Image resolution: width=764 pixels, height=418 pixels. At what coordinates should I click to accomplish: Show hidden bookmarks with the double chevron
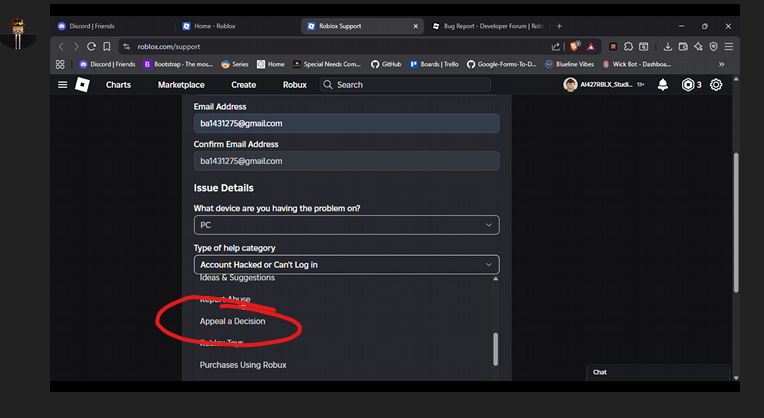tap(721, 64)
